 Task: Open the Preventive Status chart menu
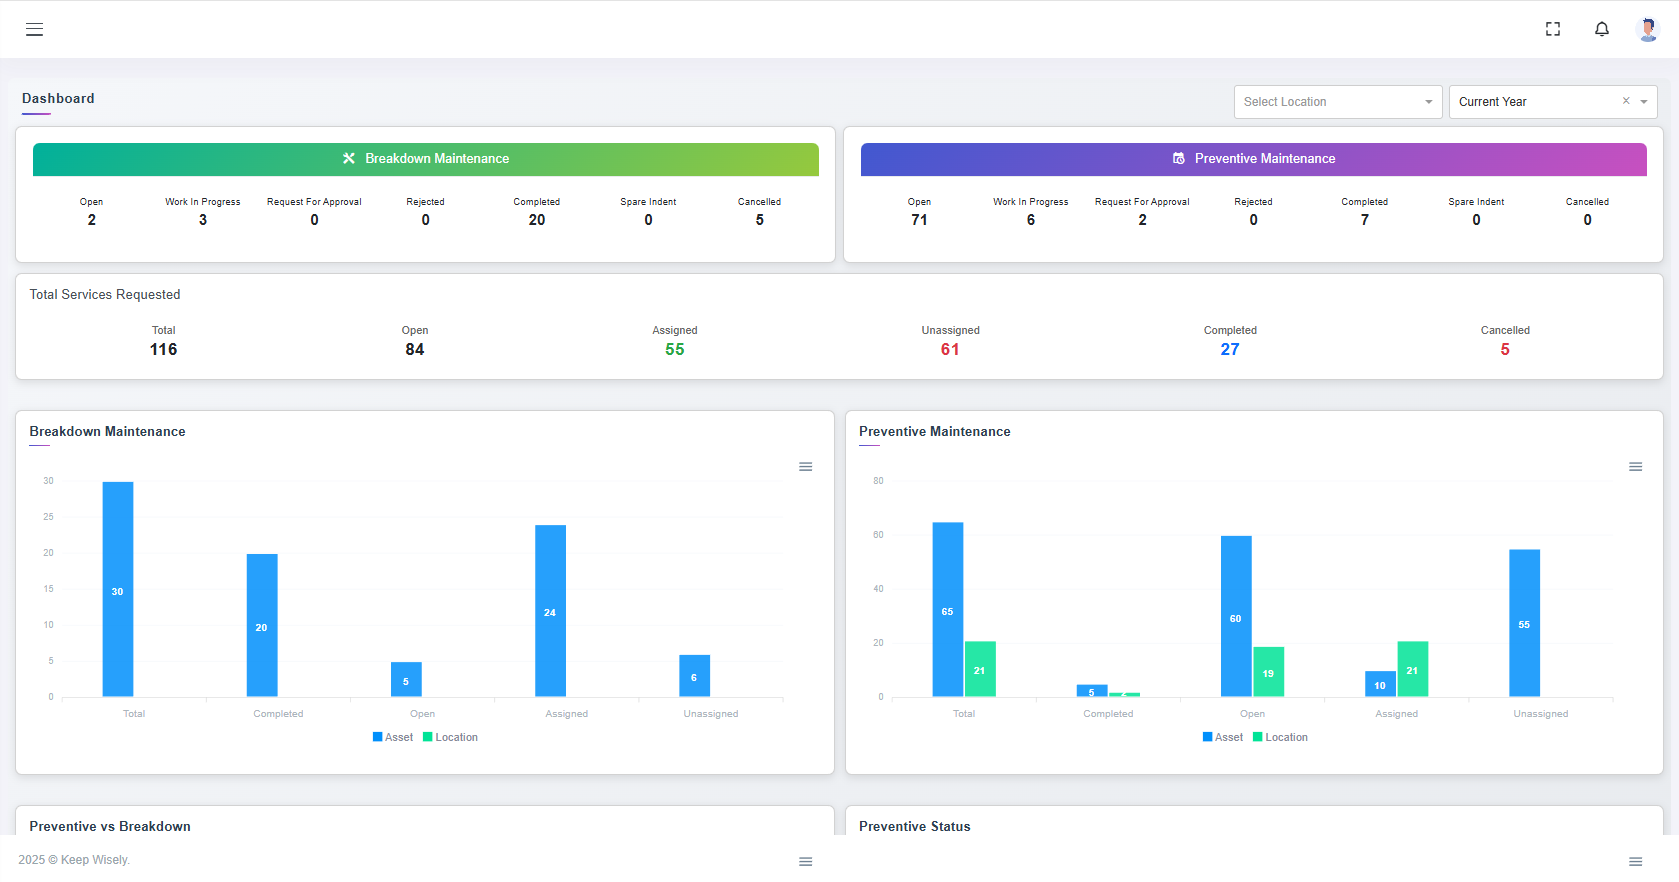1636,862
